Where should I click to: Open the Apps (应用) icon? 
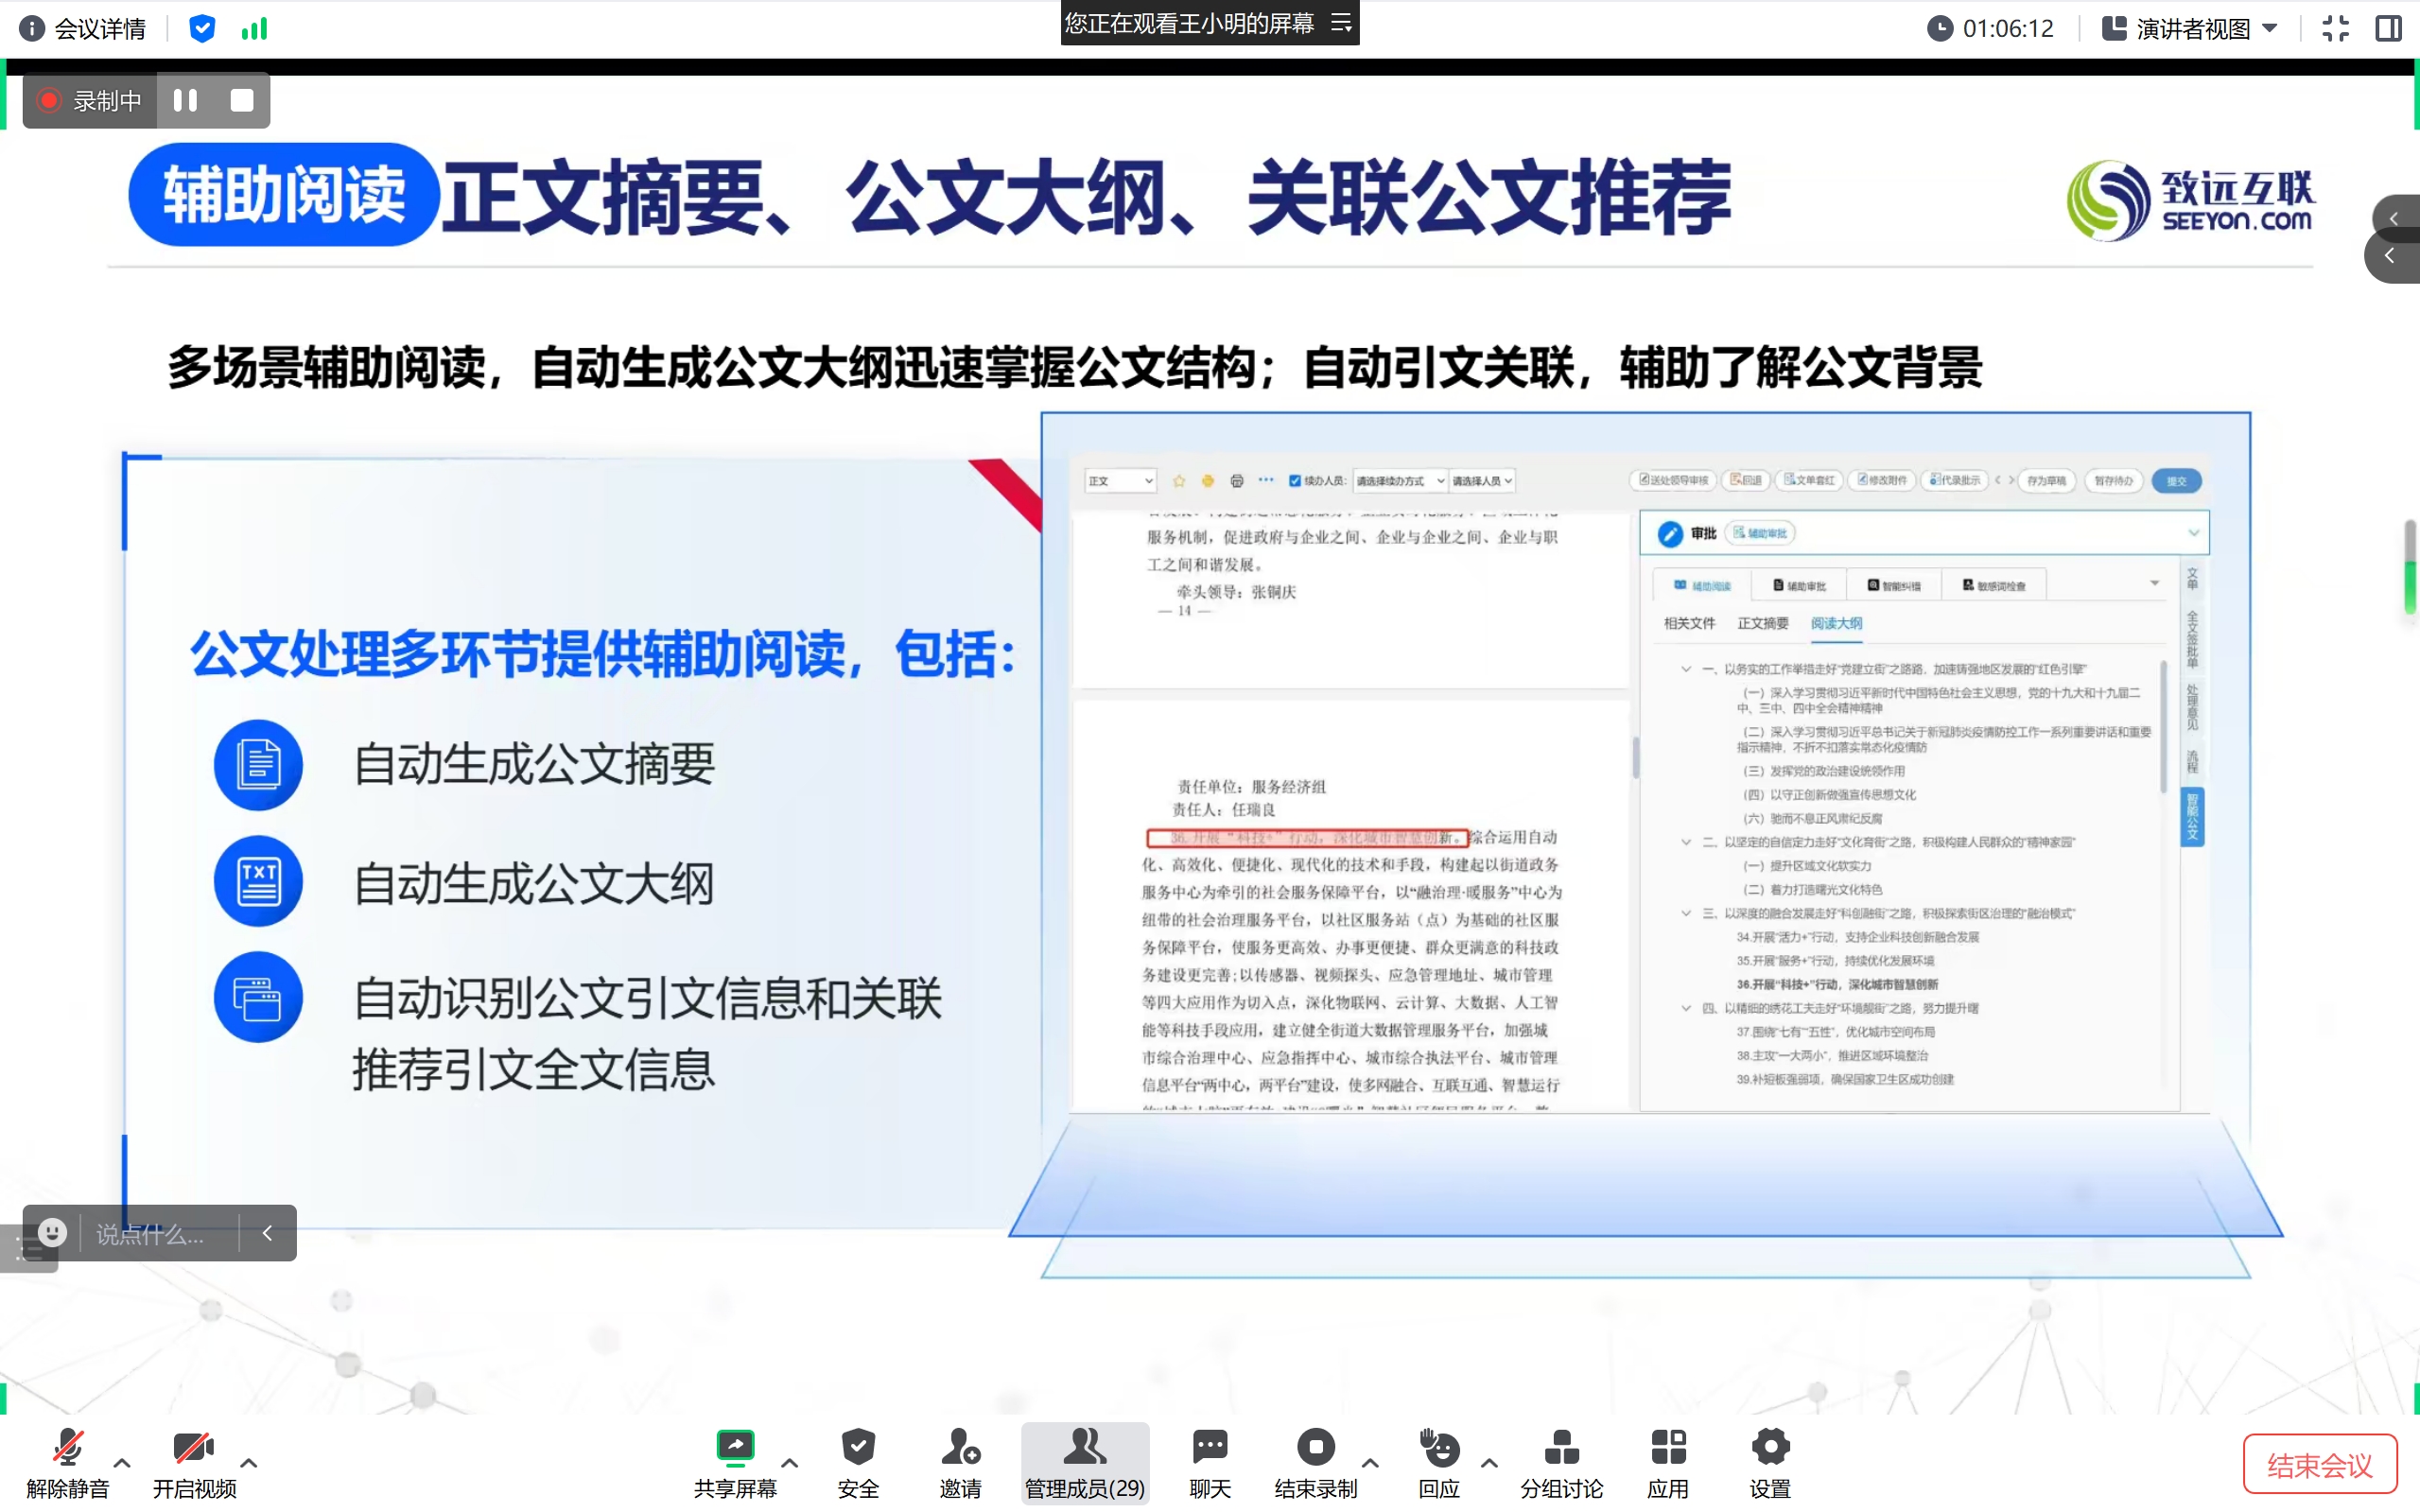(1667, 1447)
